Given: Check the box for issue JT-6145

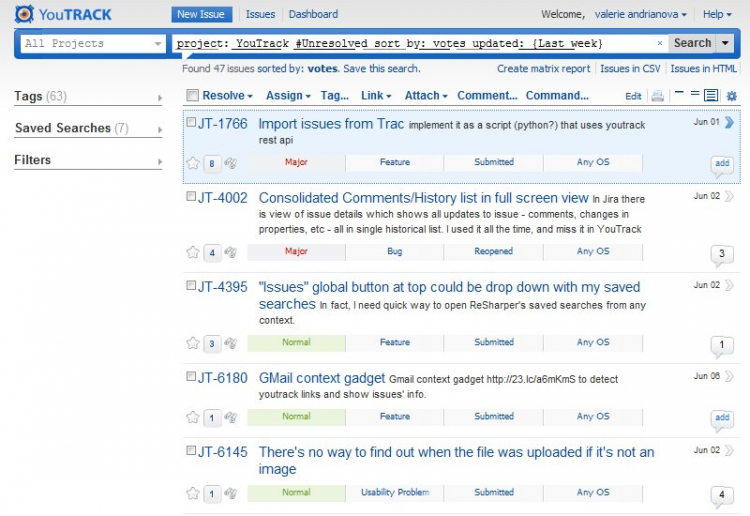Looking at the screenshot, I should pyautogui.click(x=191, y=450).
